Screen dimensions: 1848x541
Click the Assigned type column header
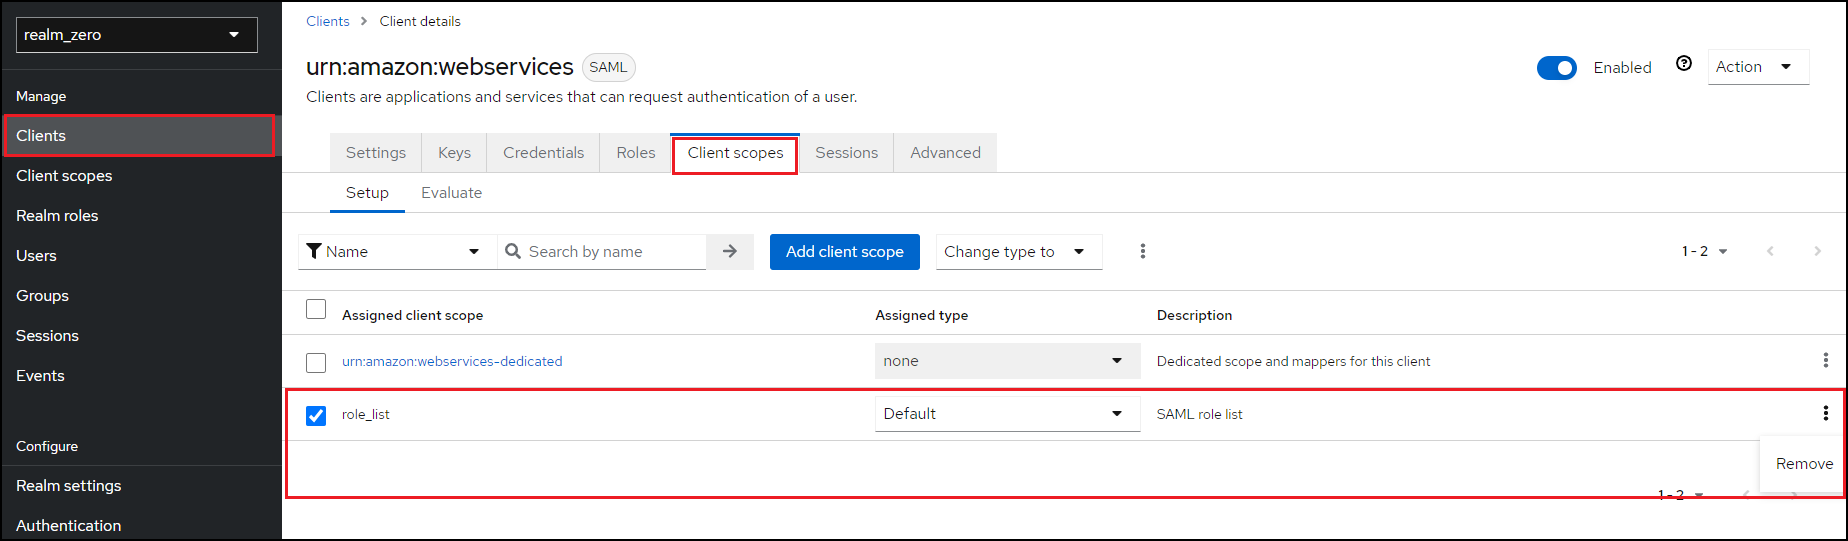tap(921, 315)
